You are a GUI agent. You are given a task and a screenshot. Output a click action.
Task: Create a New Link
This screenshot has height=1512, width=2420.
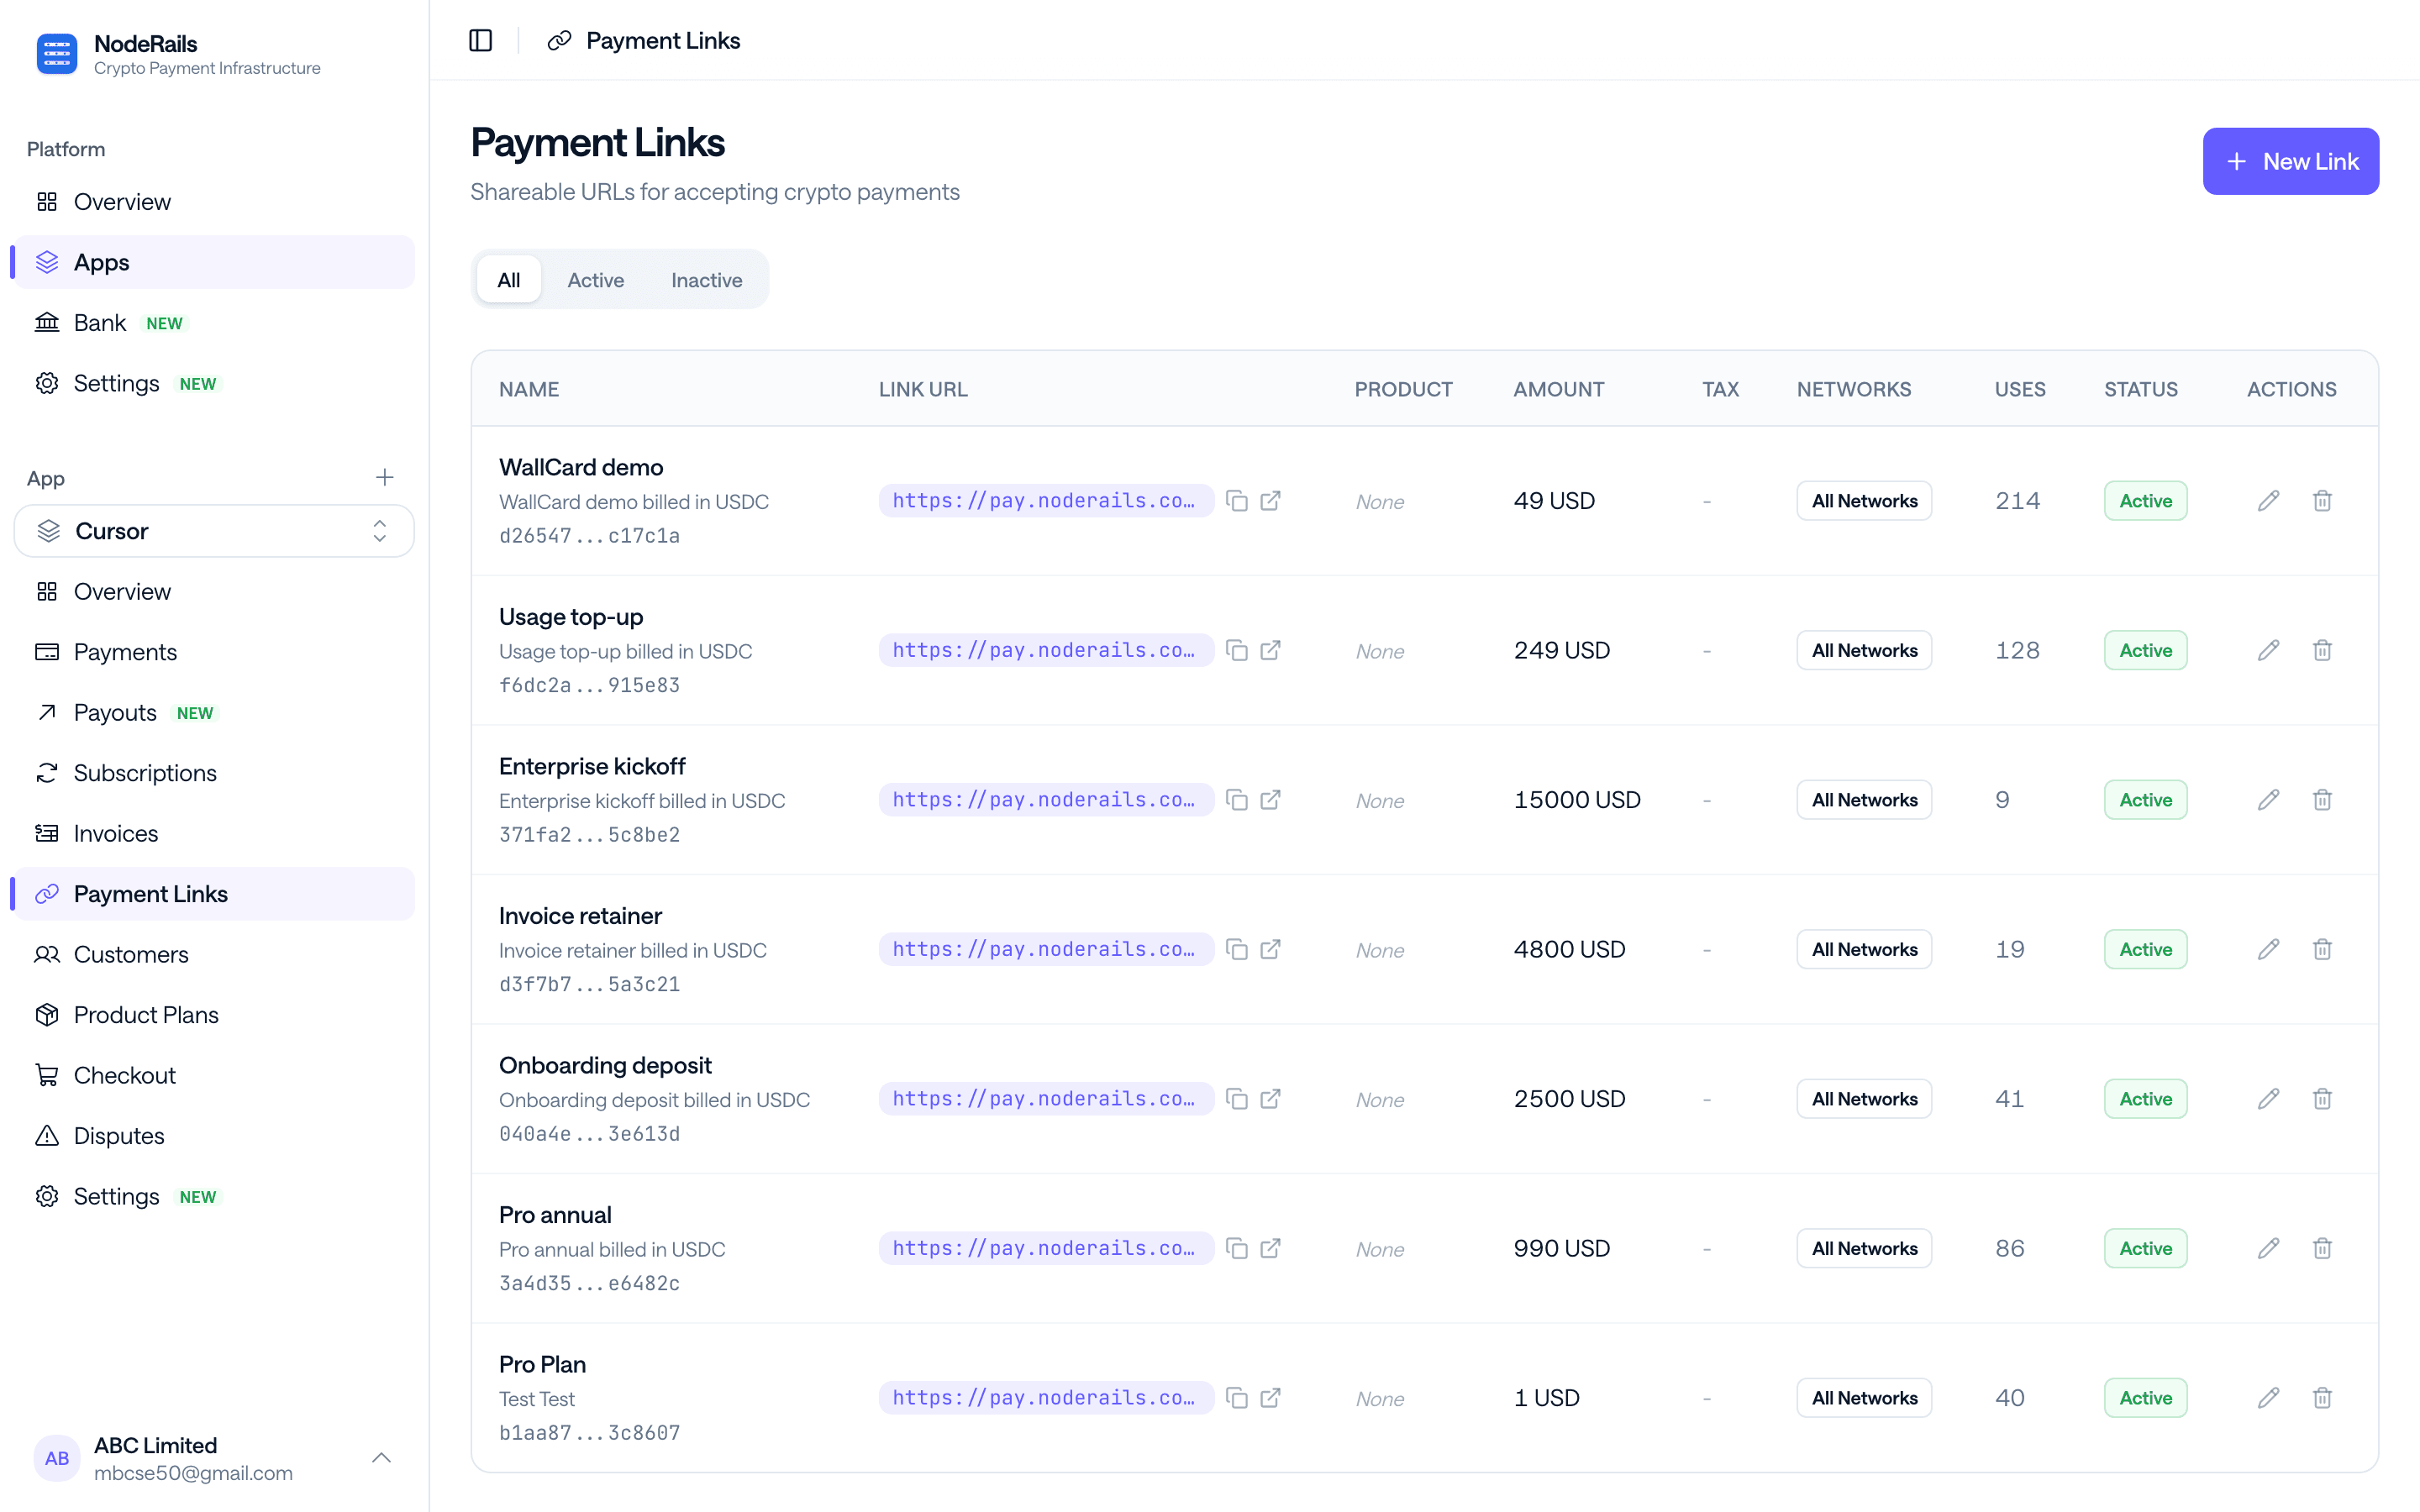(2290, 161)
